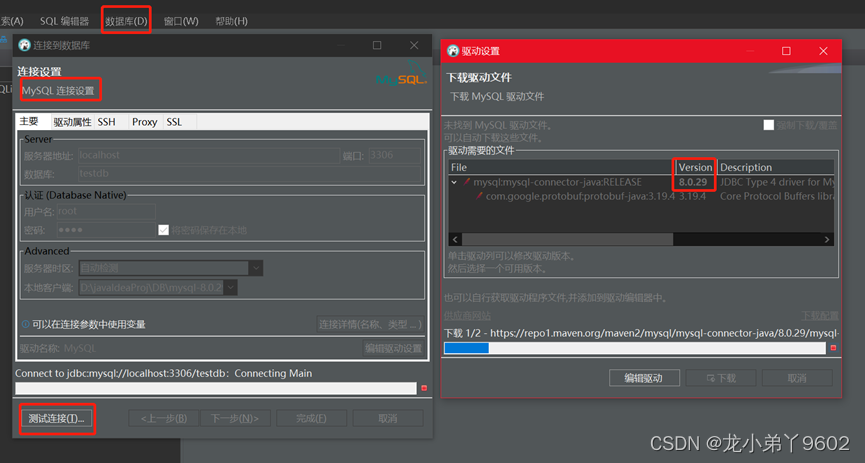Click the MySQL logo in the connection dialog

pos(402,74)
